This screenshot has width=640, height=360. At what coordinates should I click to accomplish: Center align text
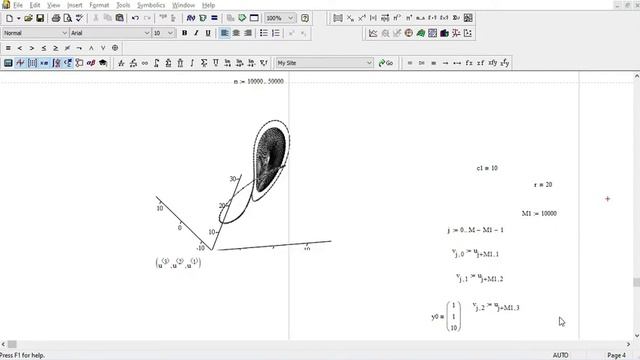coord(236,33)
